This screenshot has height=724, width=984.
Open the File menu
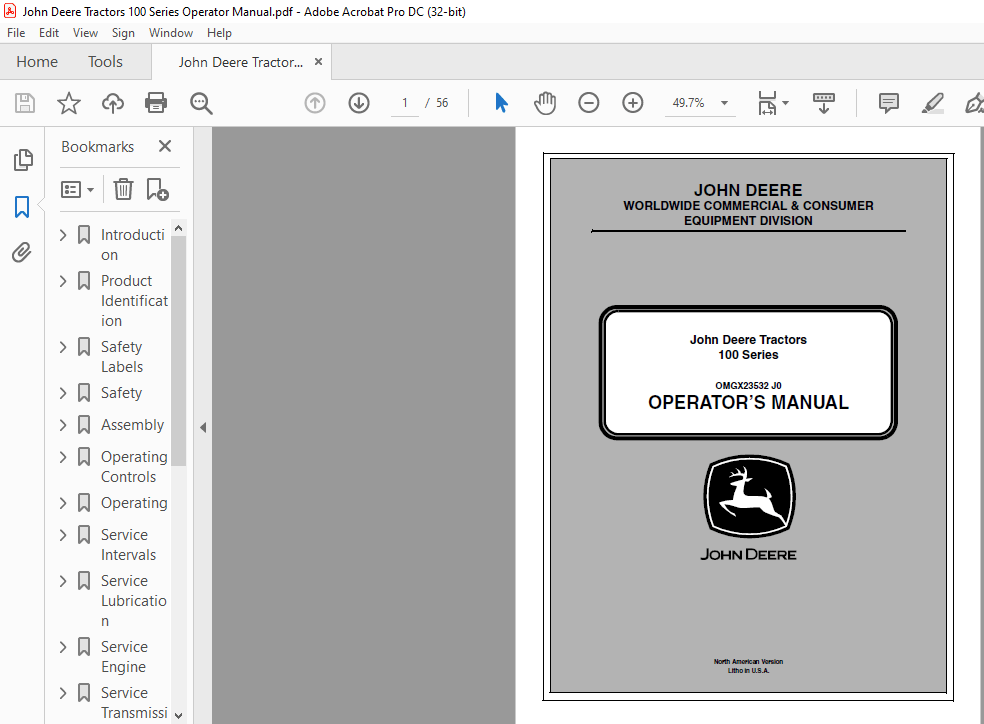point(16,33)
